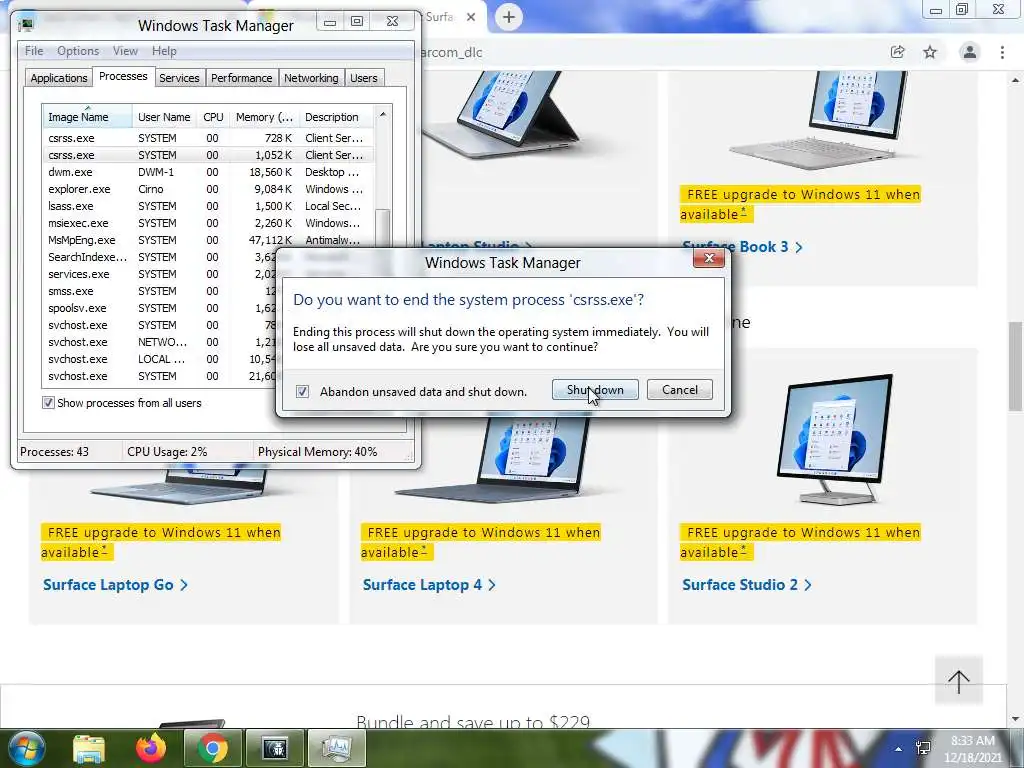Switch to the Processes tab

tap(123, 76)
